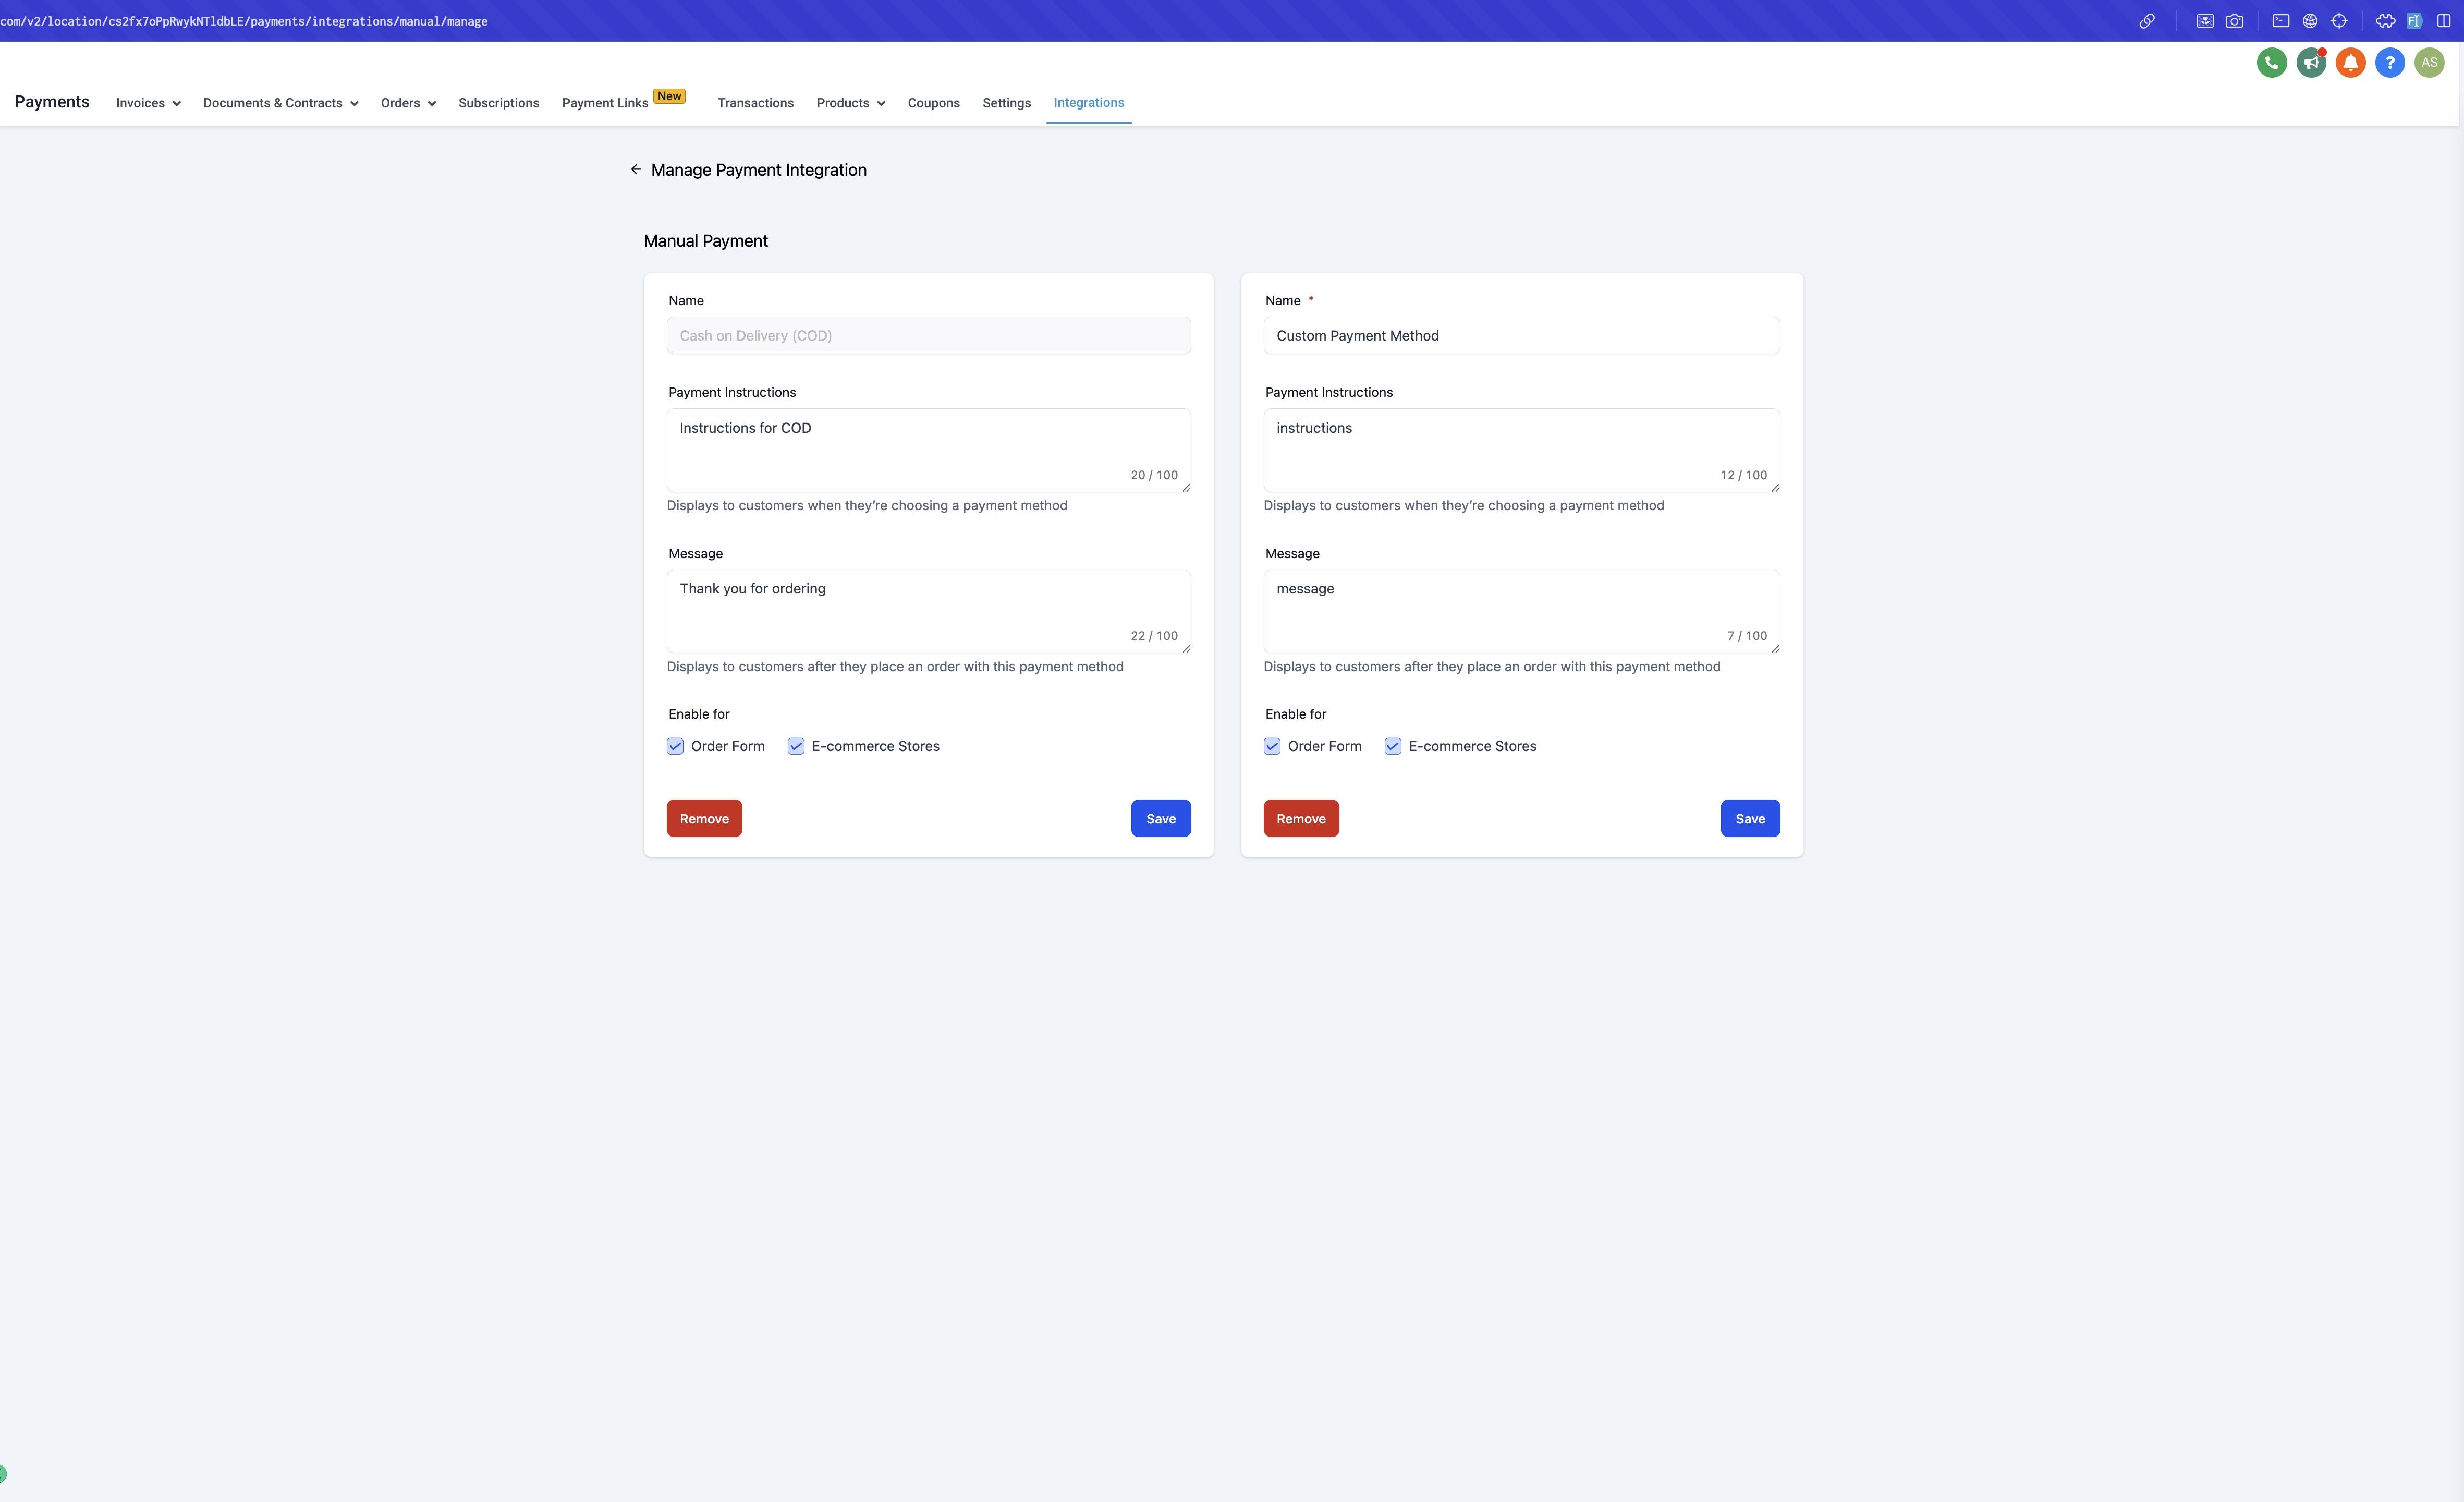2464x1502 pixels.
Task: Click the blue help question mark icon
Action: [x=2389, y=63]
